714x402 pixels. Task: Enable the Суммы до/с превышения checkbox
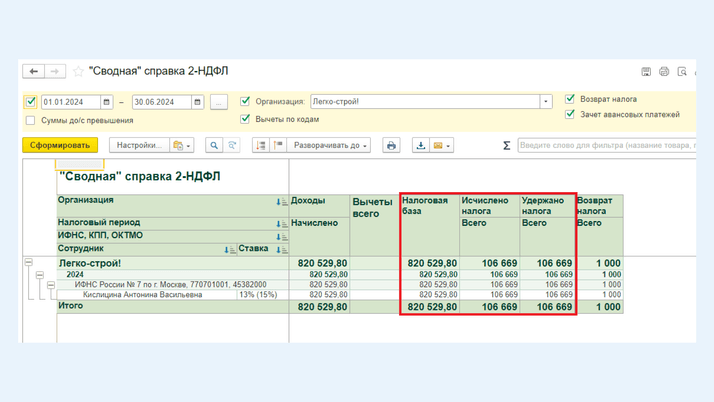(x=31, y=120)
